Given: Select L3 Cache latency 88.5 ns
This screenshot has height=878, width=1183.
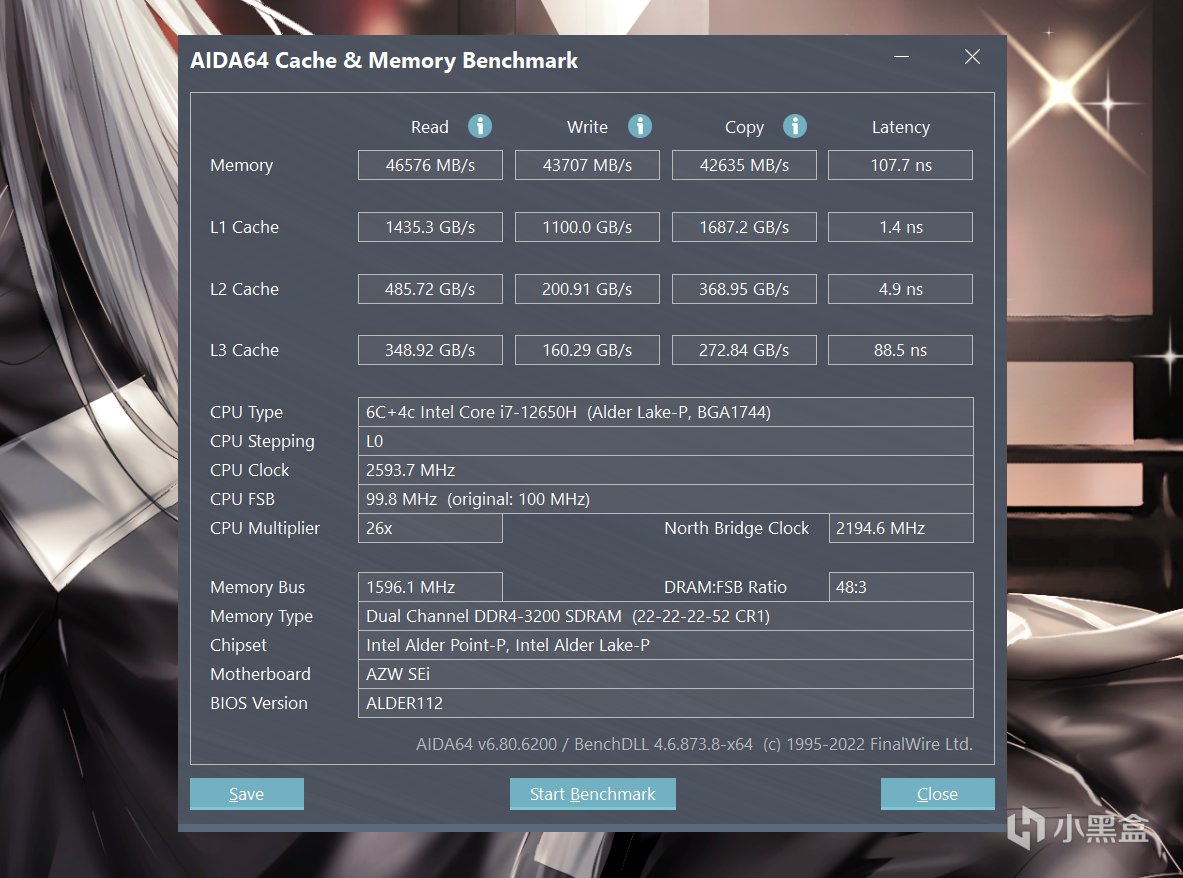Looking at the screenshot, I should coord(901,350).
